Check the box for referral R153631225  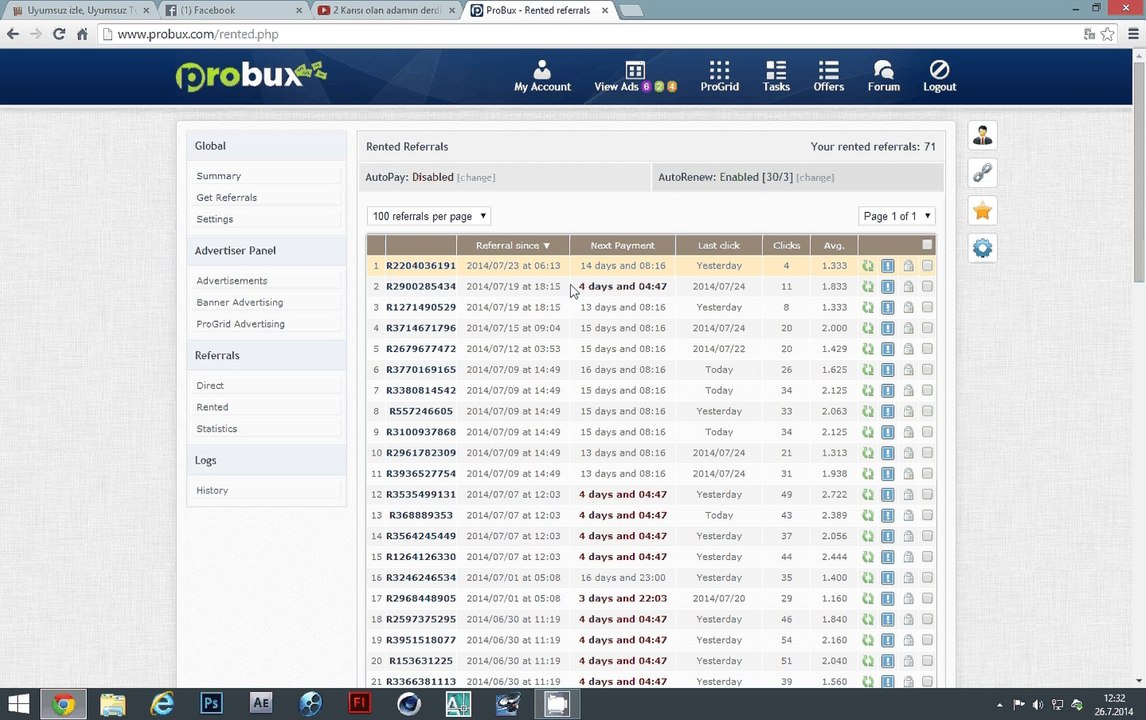point(927,660)
